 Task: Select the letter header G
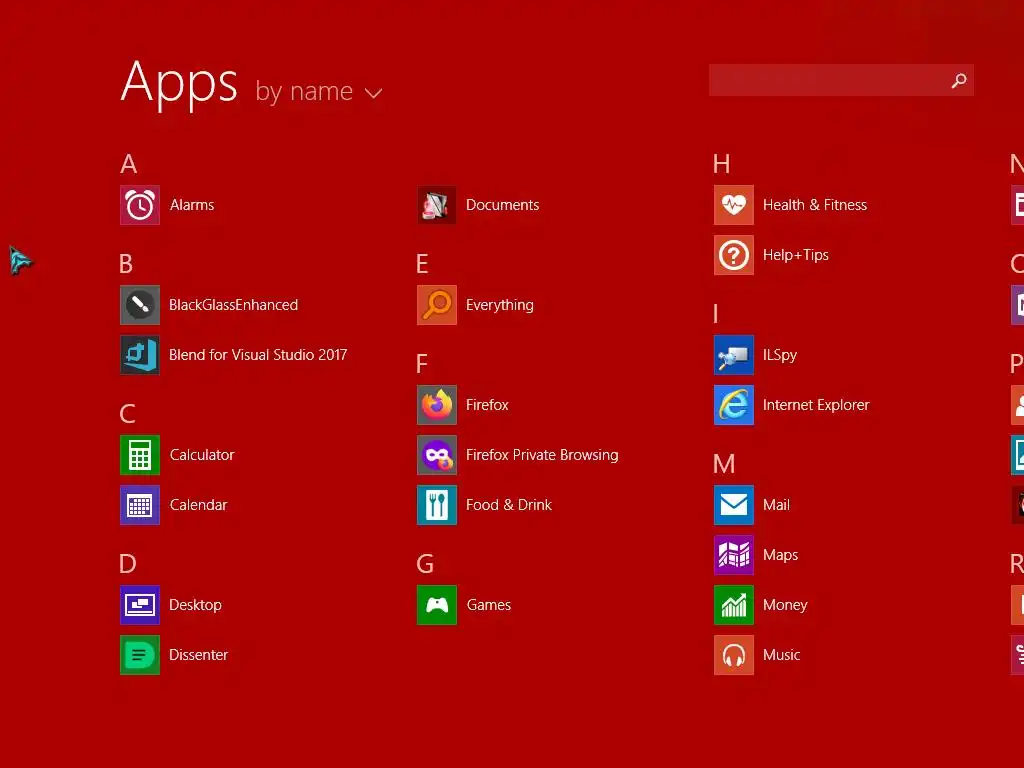pos(425,564)
